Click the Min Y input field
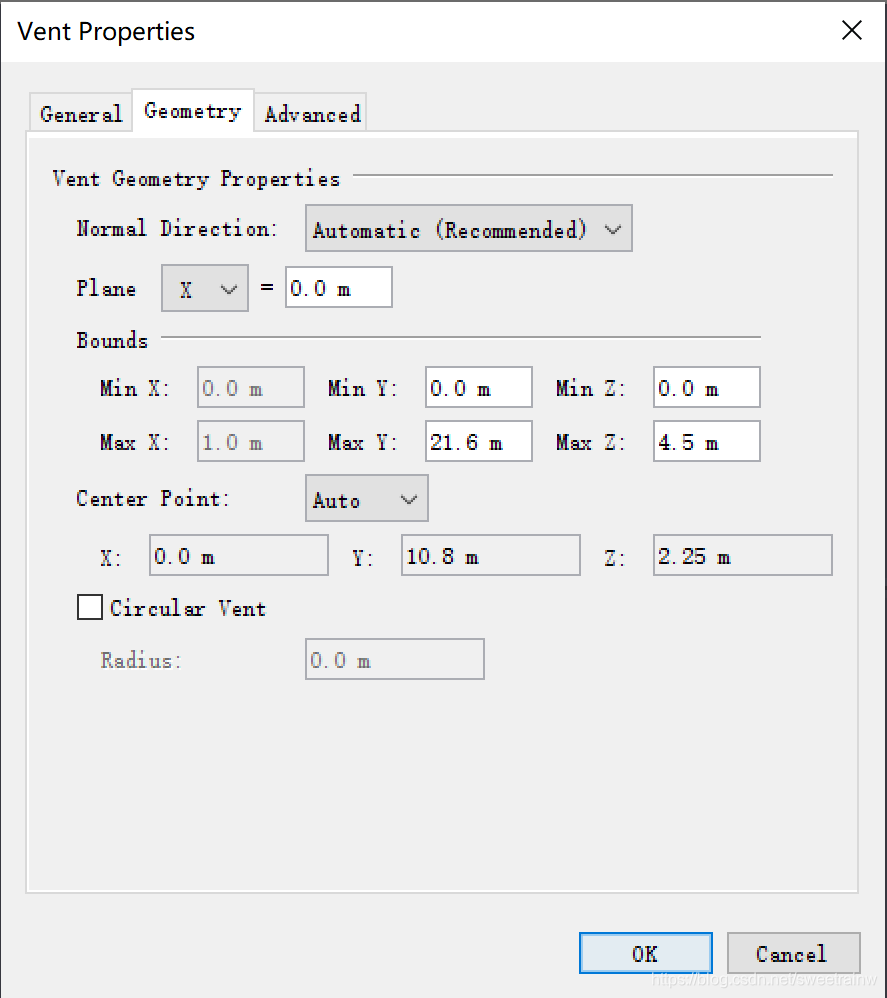Image resolution: width=887 pixels, height=998 pixels. coord(478,387)
